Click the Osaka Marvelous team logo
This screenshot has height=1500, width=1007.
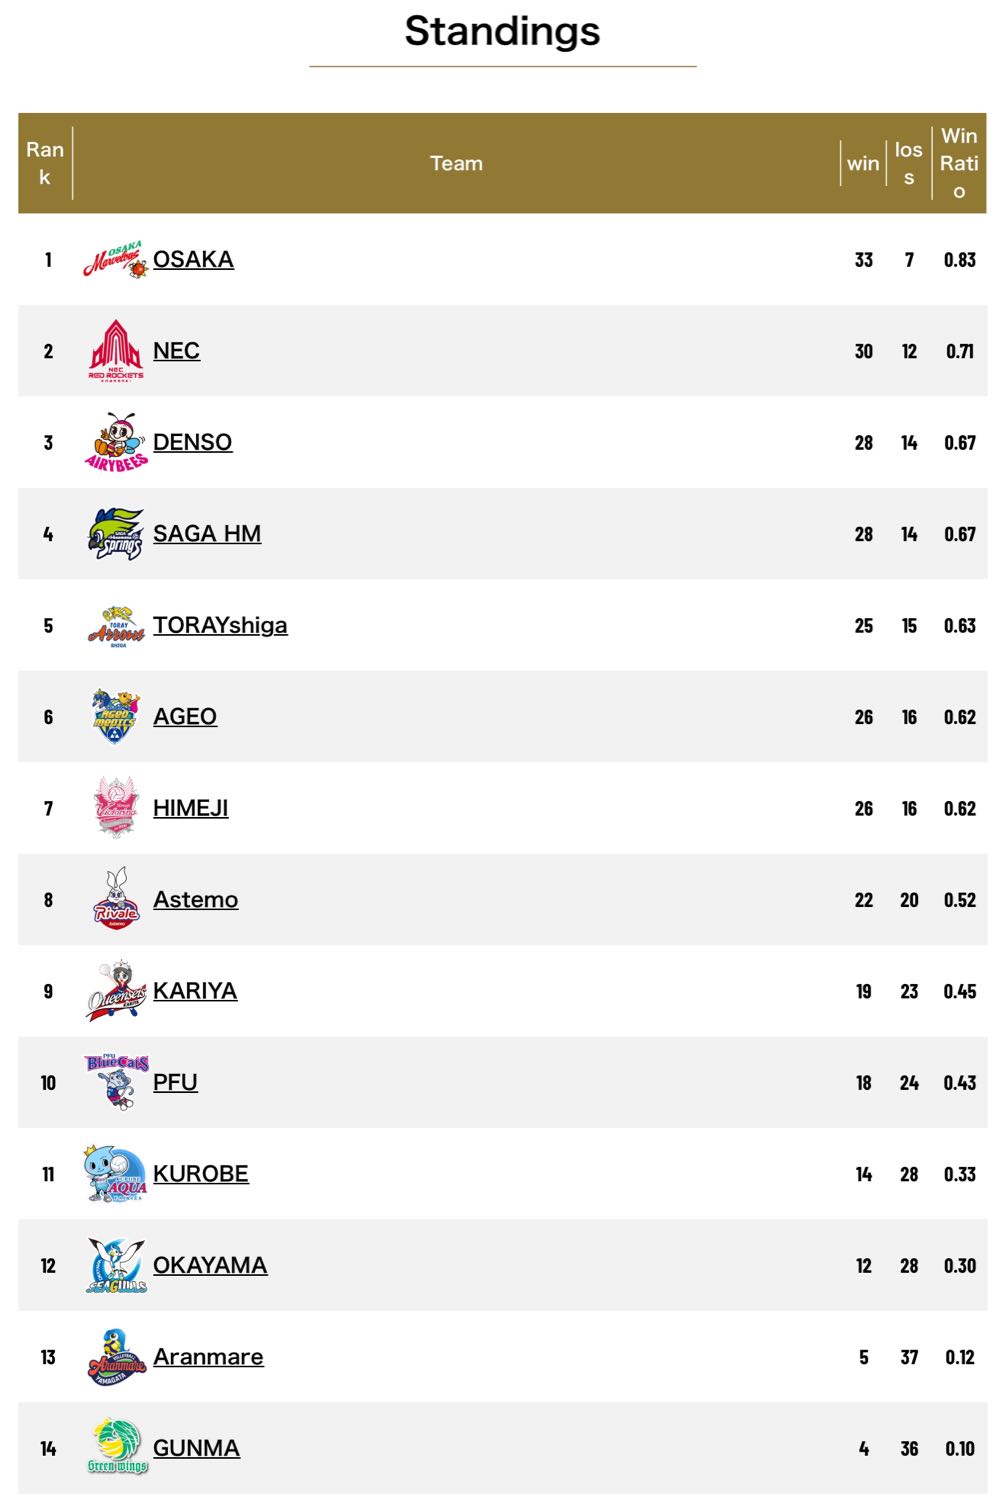pyautogui.click(x=116, y=260)
